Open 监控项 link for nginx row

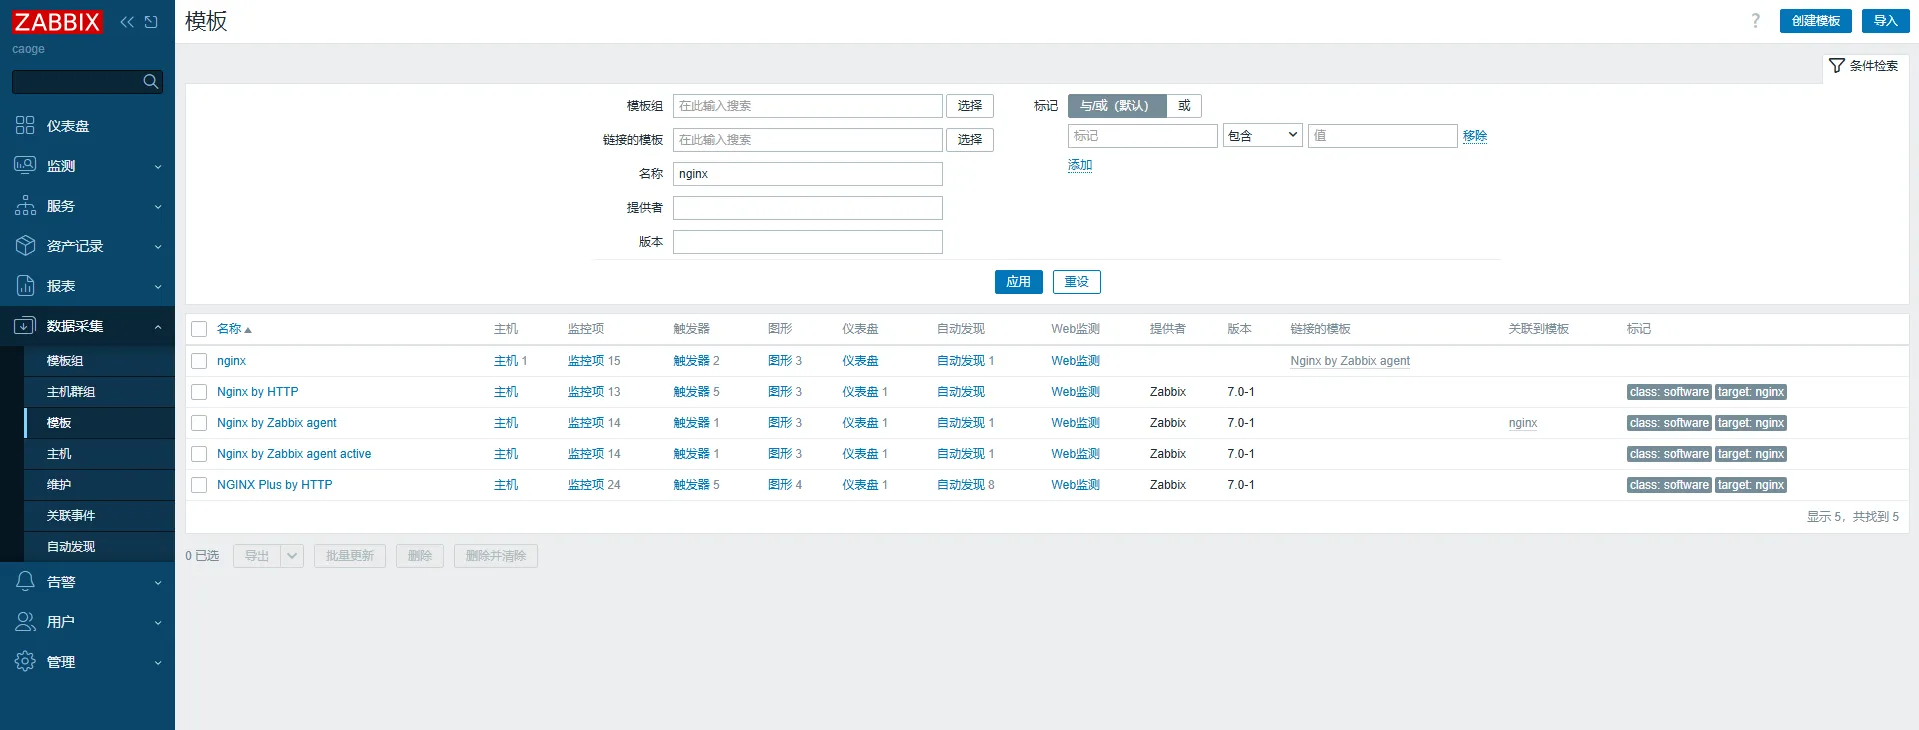click(x=586, y=361)
